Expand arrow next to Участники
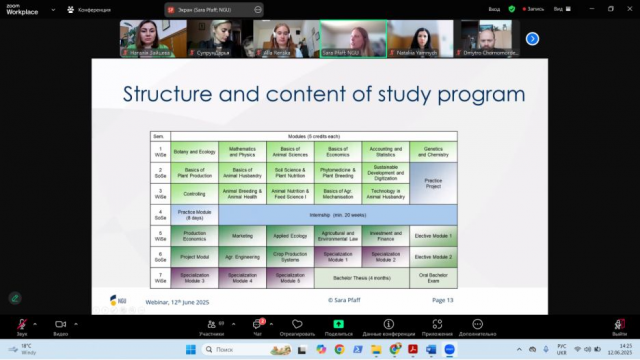The height and width of the screenshot is (360, 640). (233, 324)
